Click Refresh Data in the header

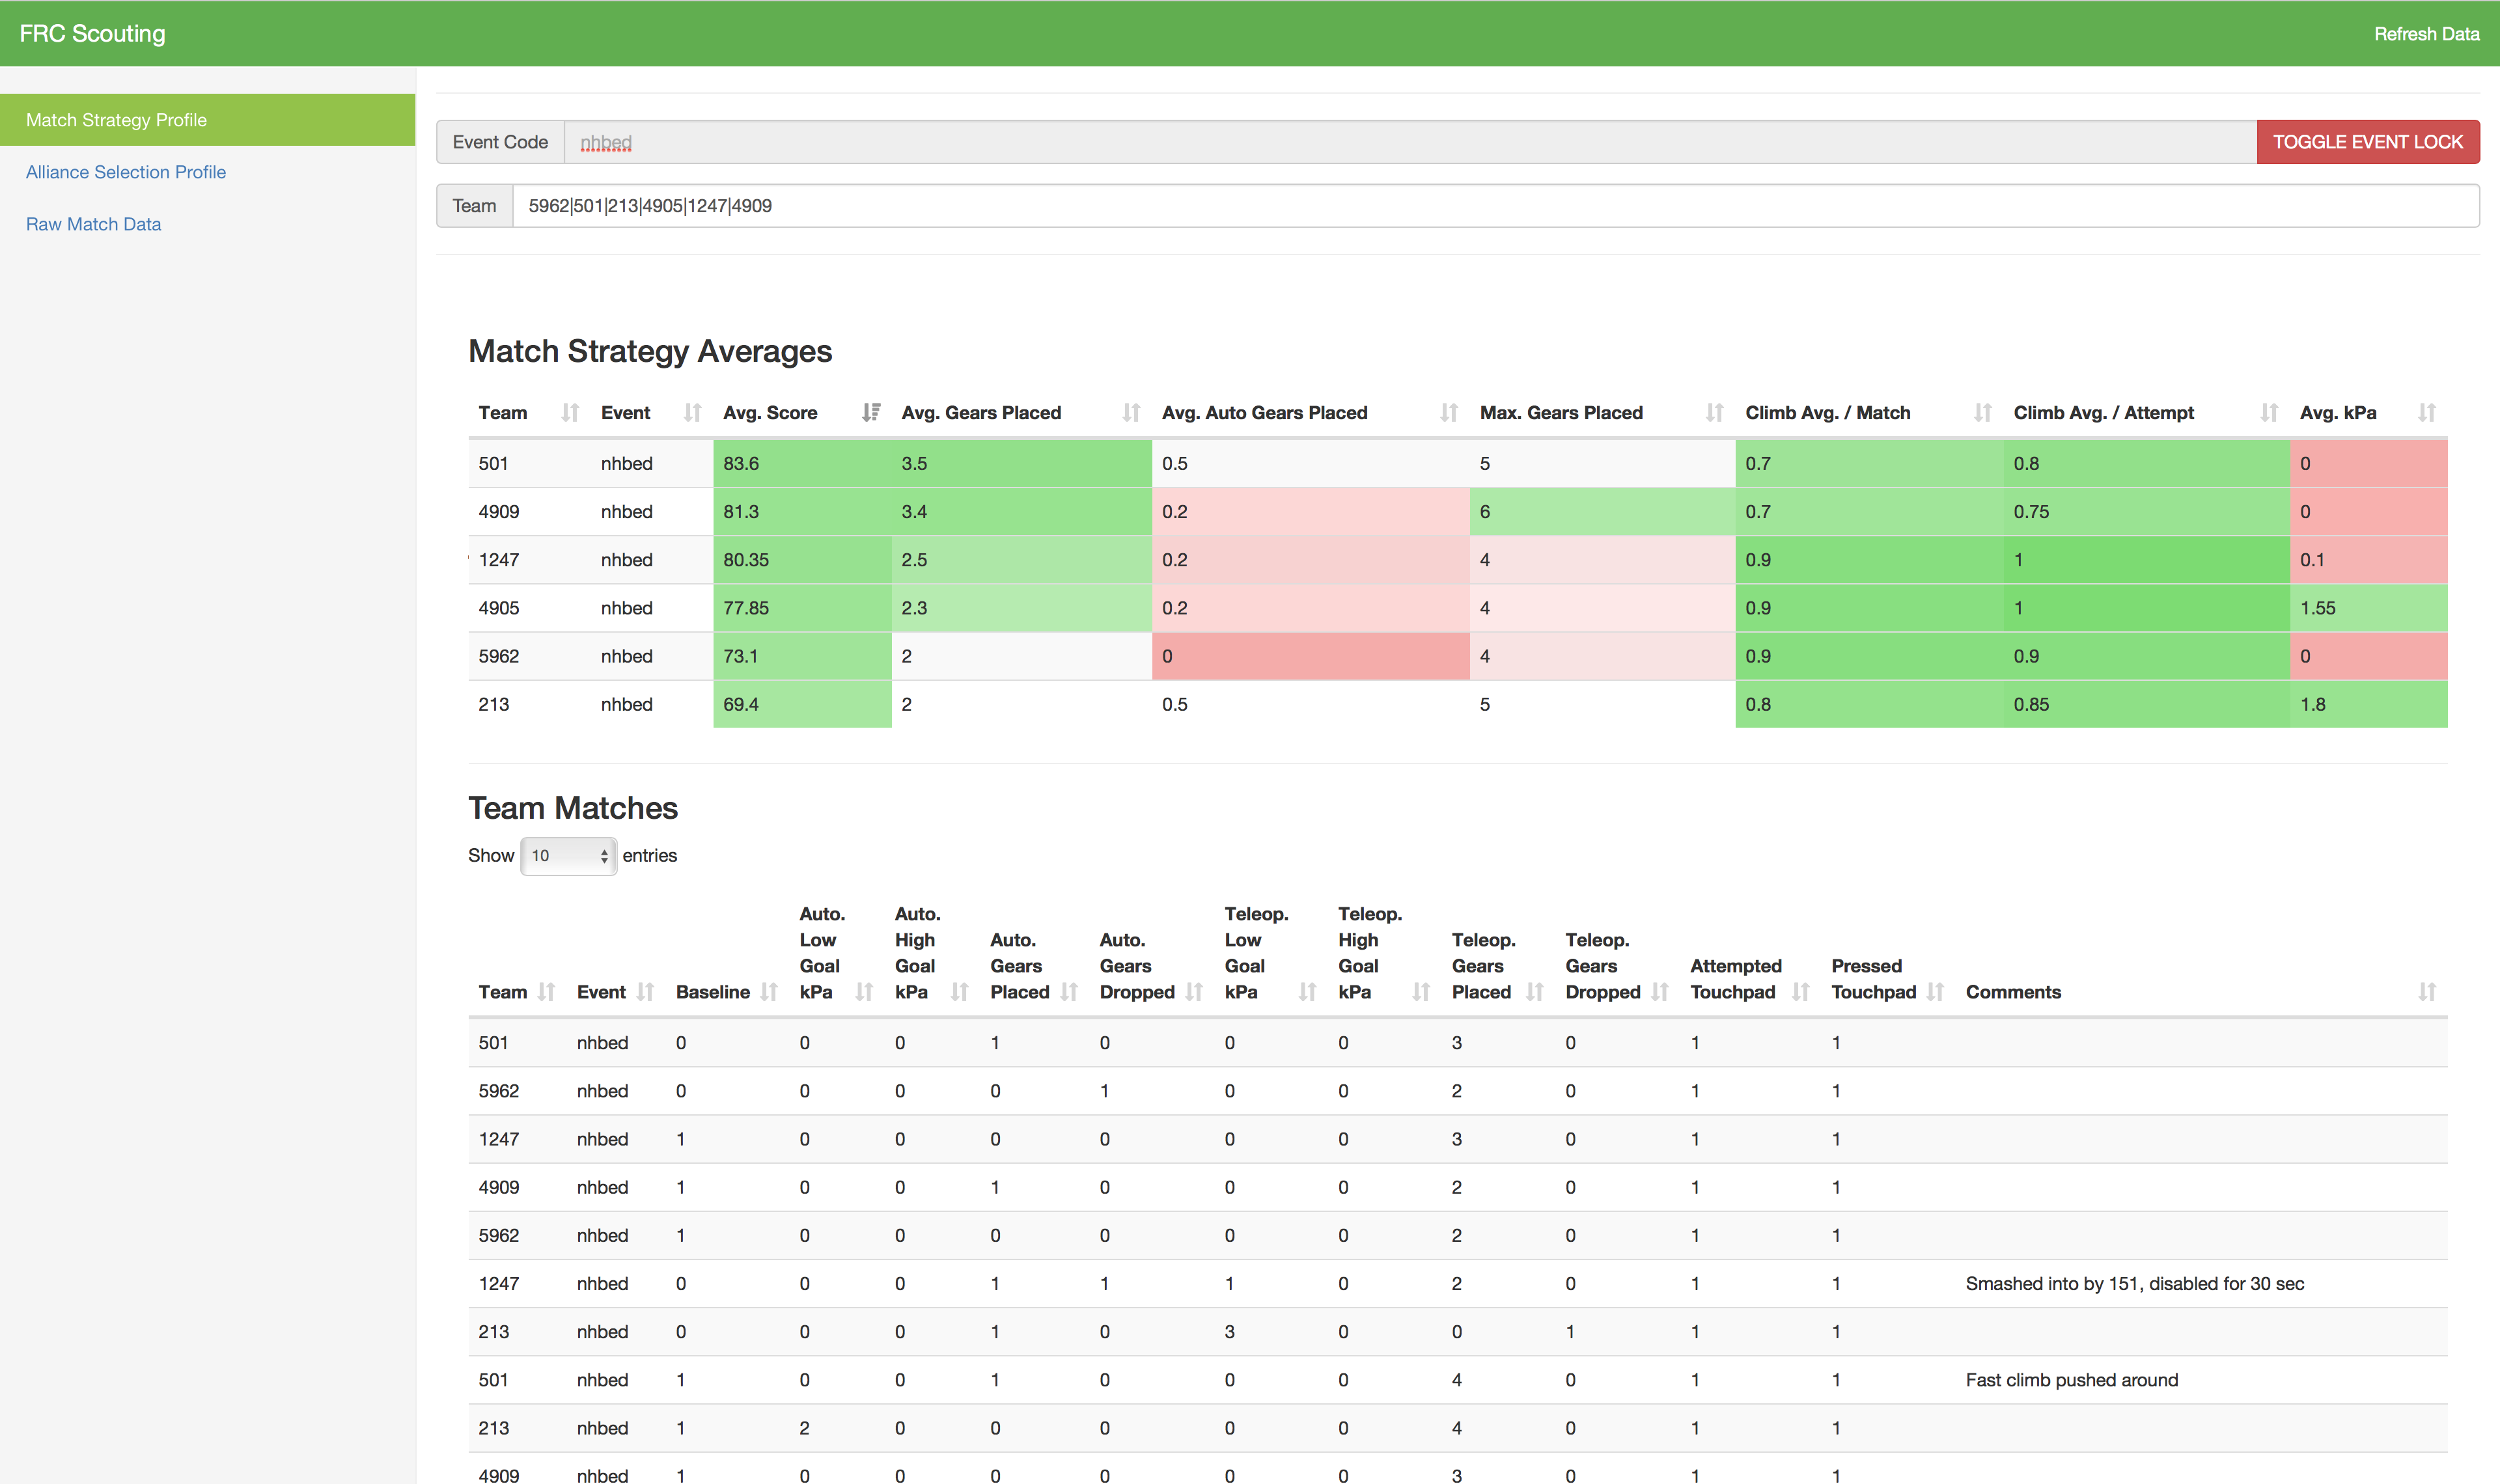pyautogui.click(x=2426, y=33)
